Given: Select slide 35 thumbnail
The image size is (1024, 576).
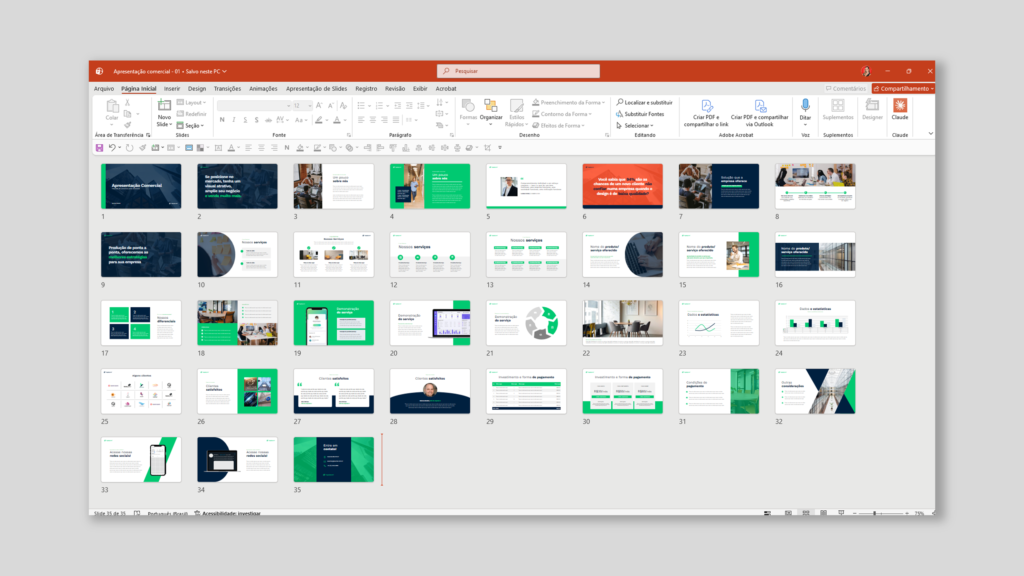Looking at the screenshot, I should pyautogui.click(x=334, y=460).
